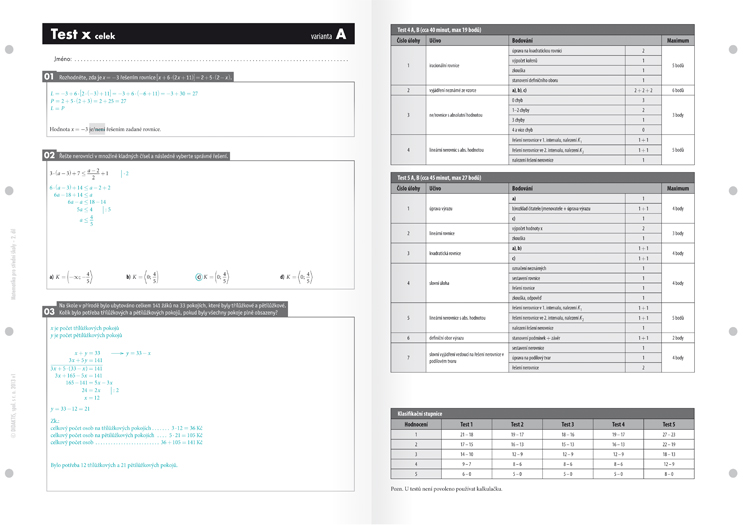
Task: Click the 01 question number badge
Action: (x=49, y=77)
